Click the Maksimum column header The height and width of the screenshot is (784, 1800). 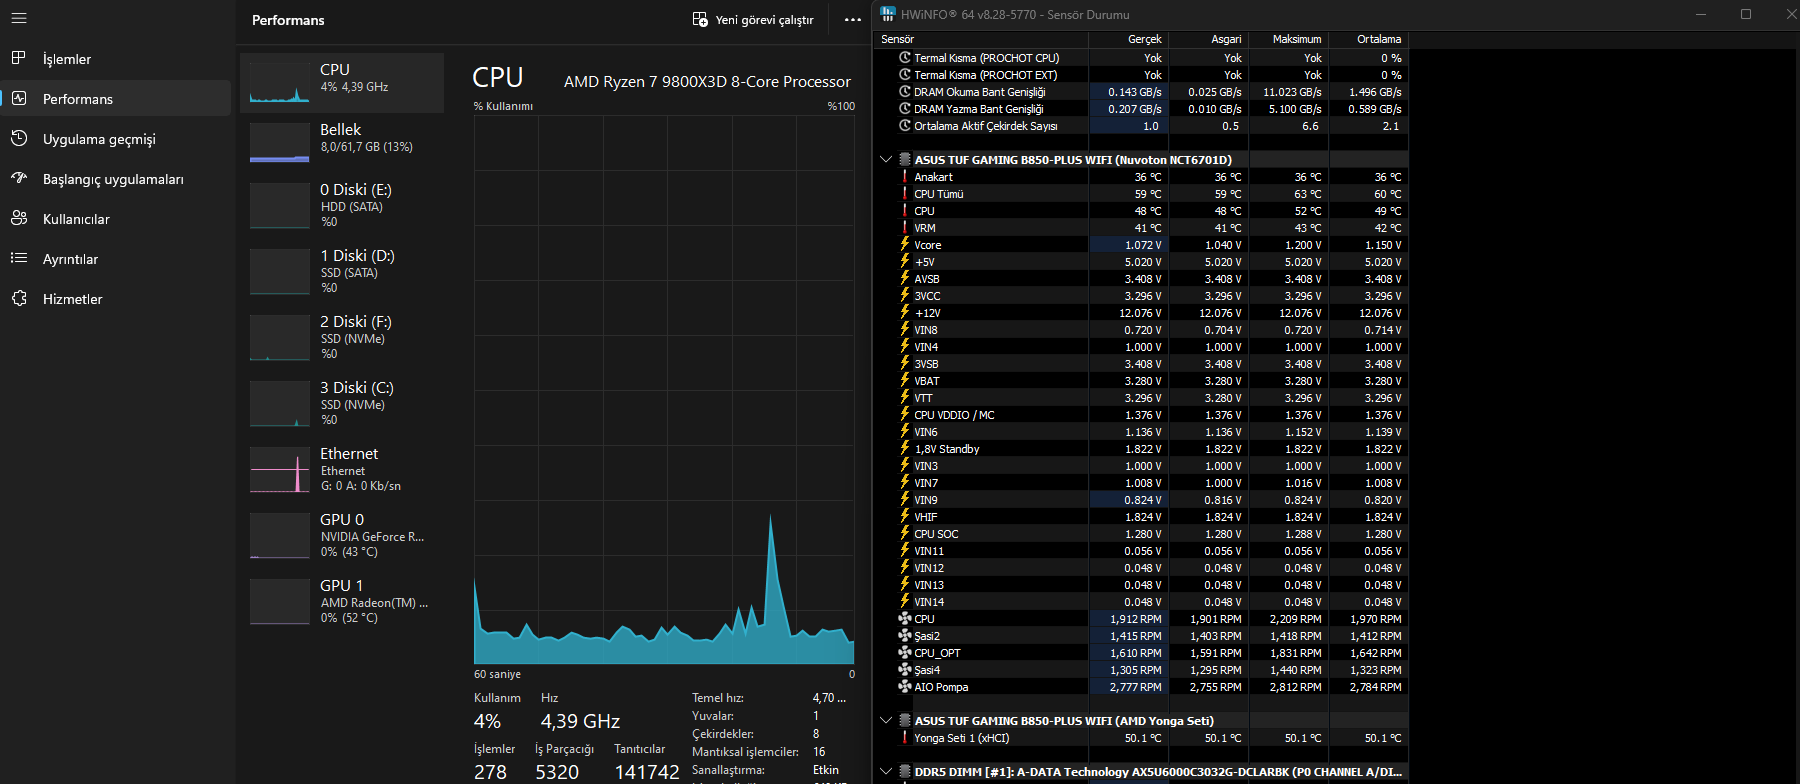(x=1288, y=40)
